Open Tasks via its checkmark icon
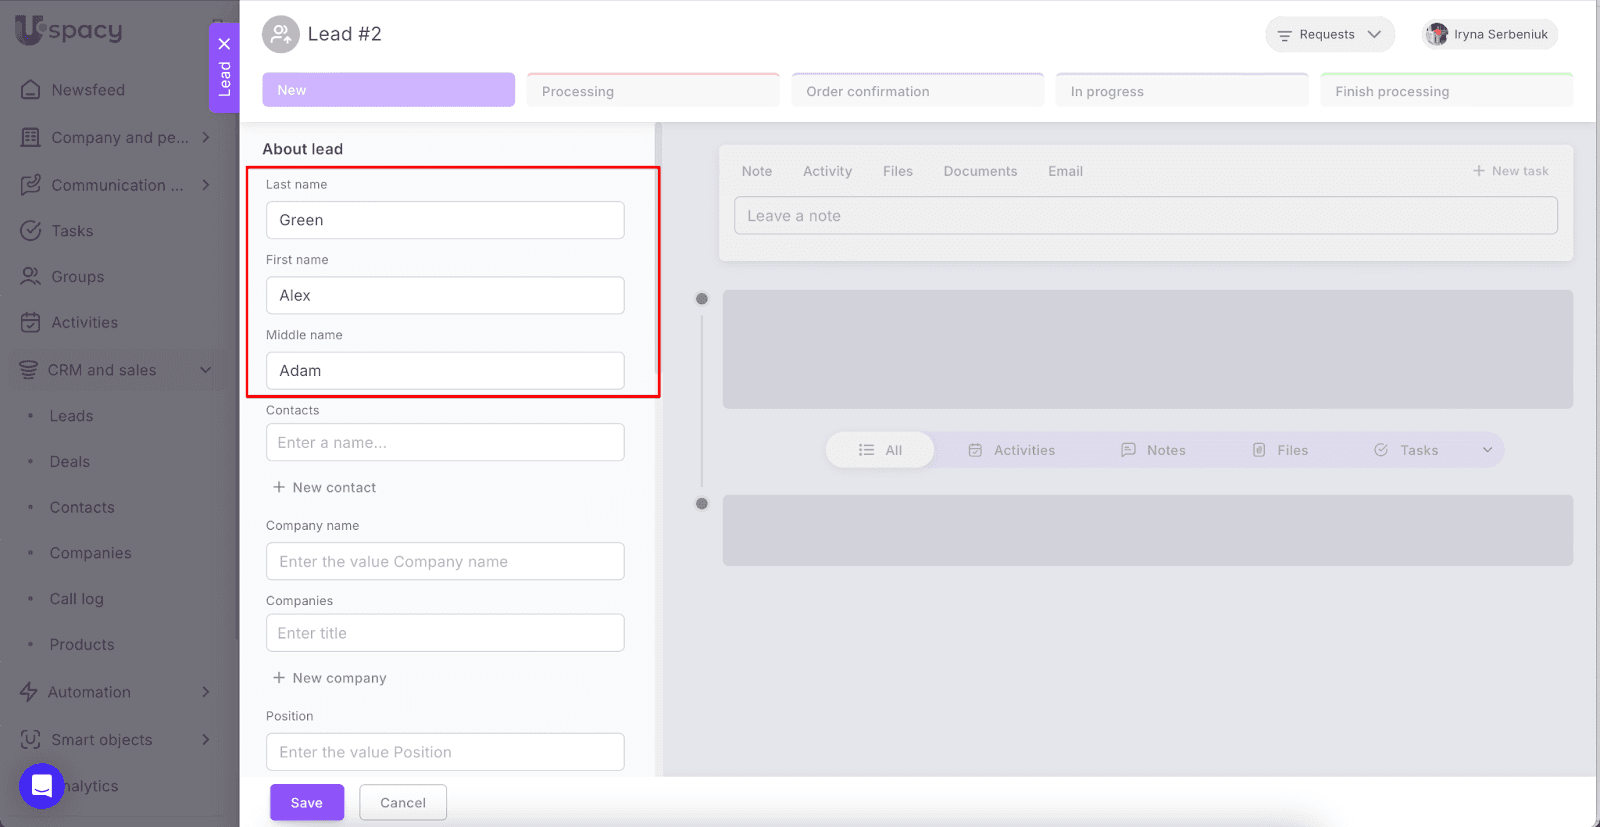The height and width of the screenshot is (827, 1600). click(31, 231)
